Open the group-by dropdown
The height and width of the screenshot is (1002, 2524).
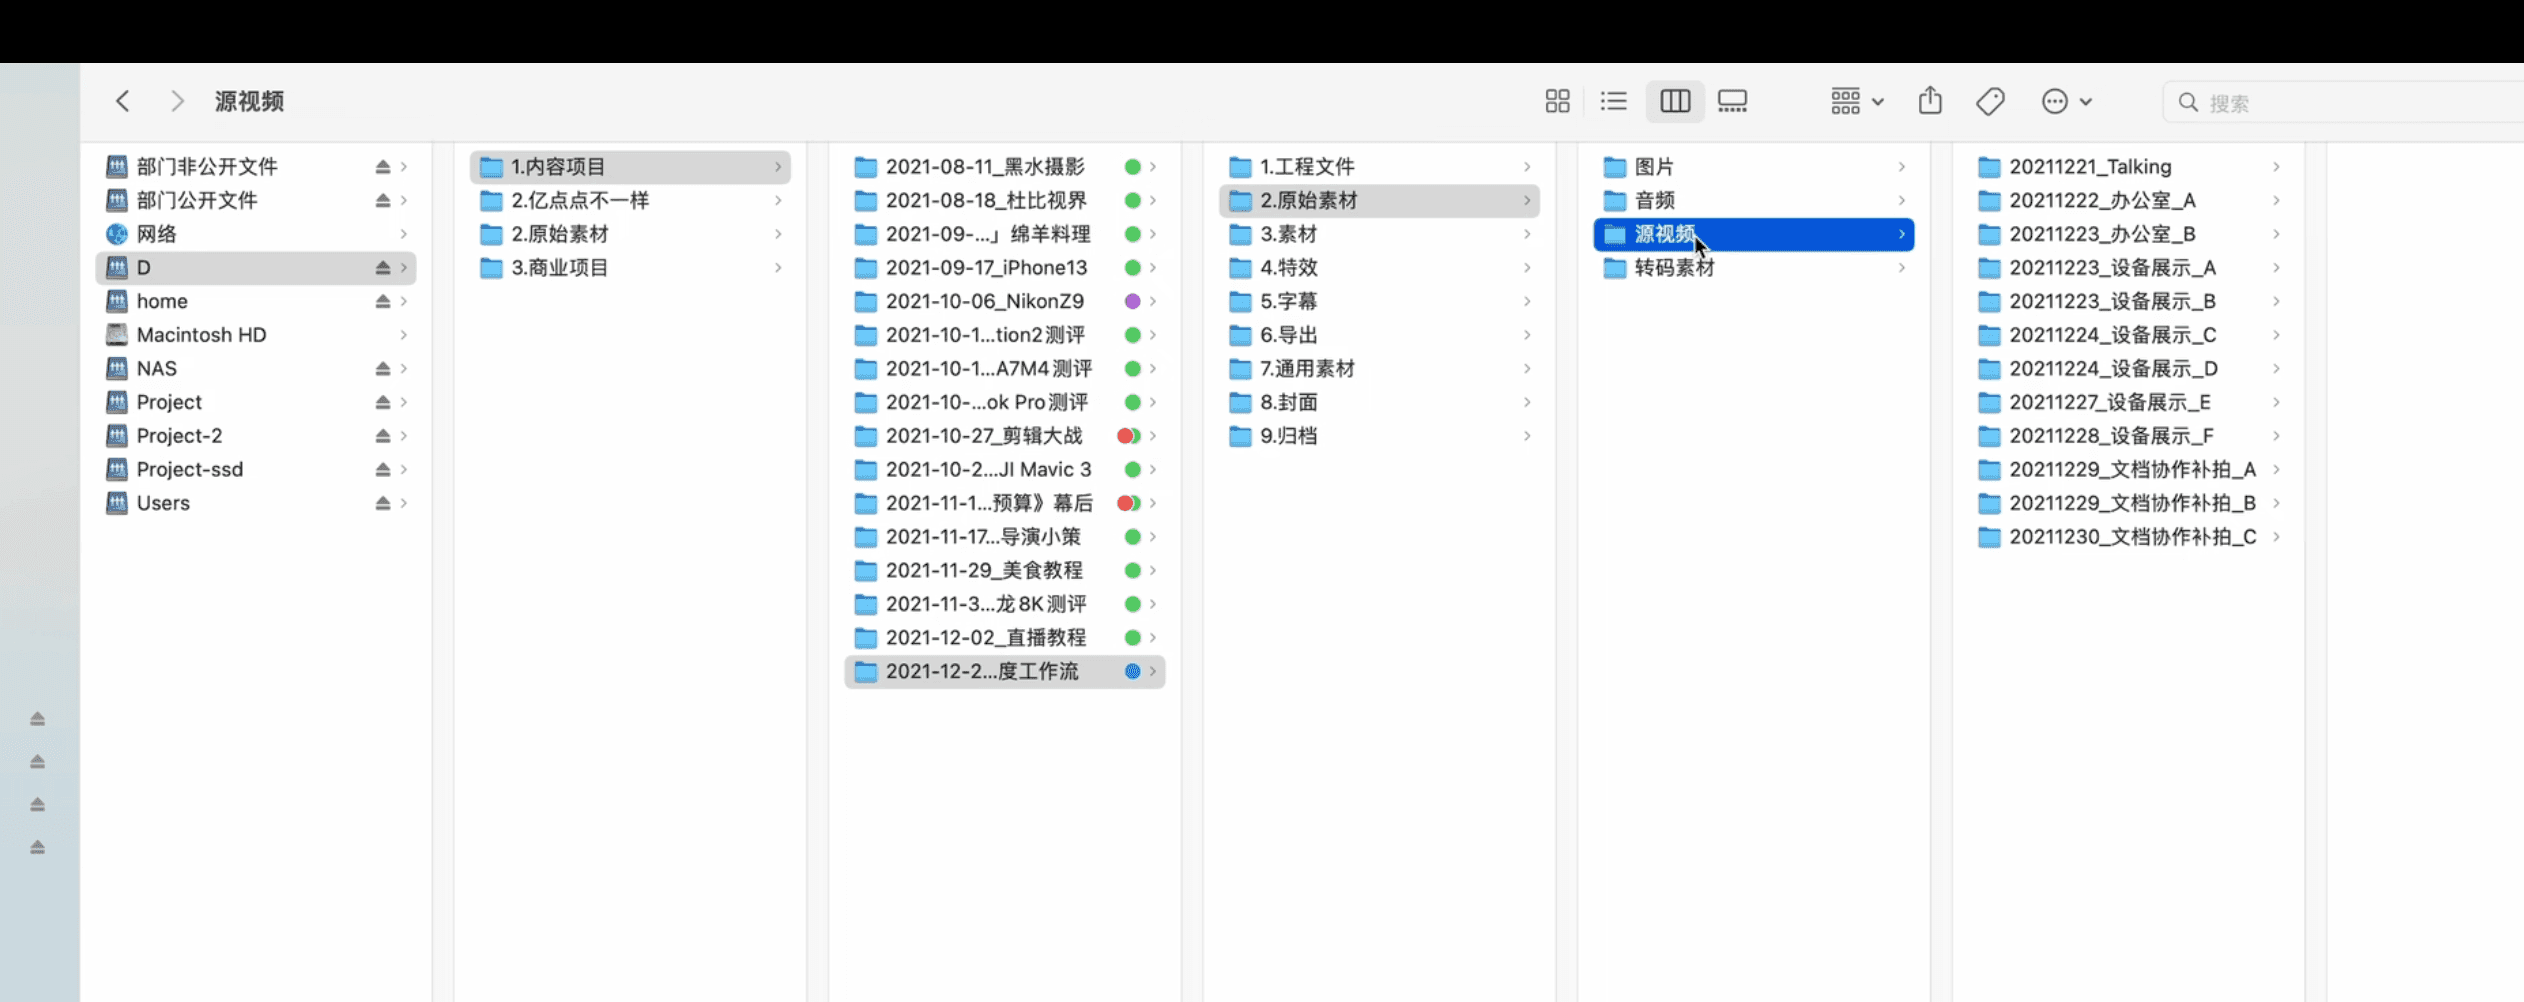(1856, 101)
